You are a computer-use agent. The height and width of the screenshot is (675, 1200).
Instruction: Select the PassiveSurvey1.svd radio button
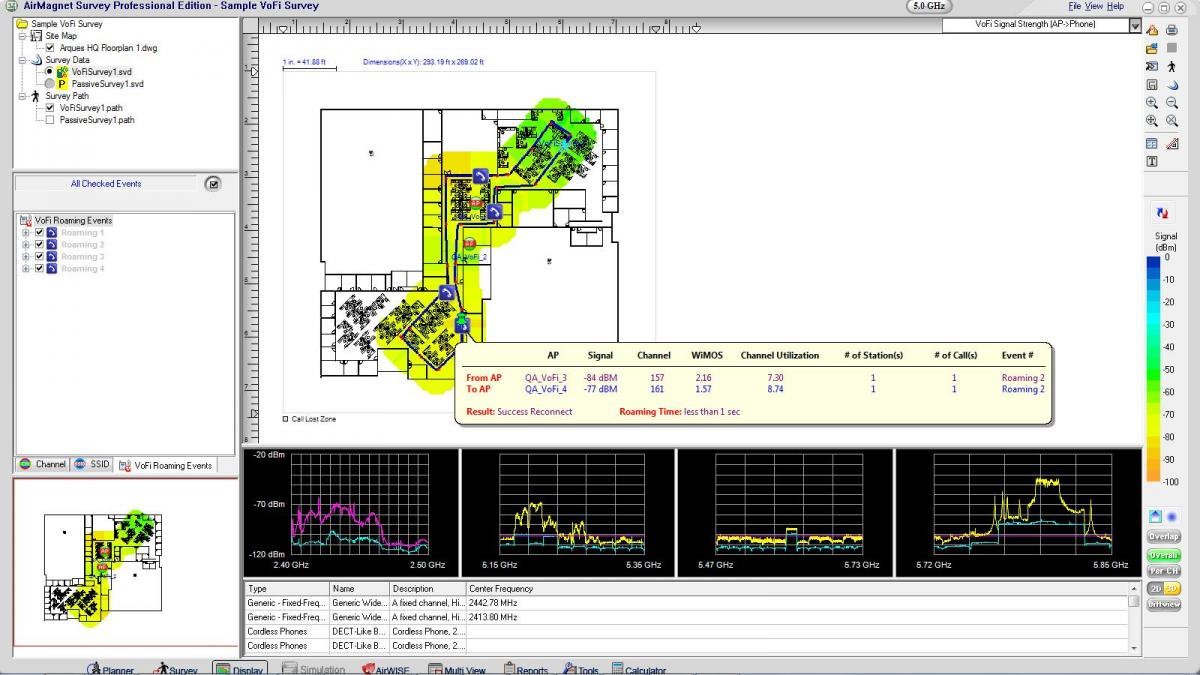tap(50, 84)
